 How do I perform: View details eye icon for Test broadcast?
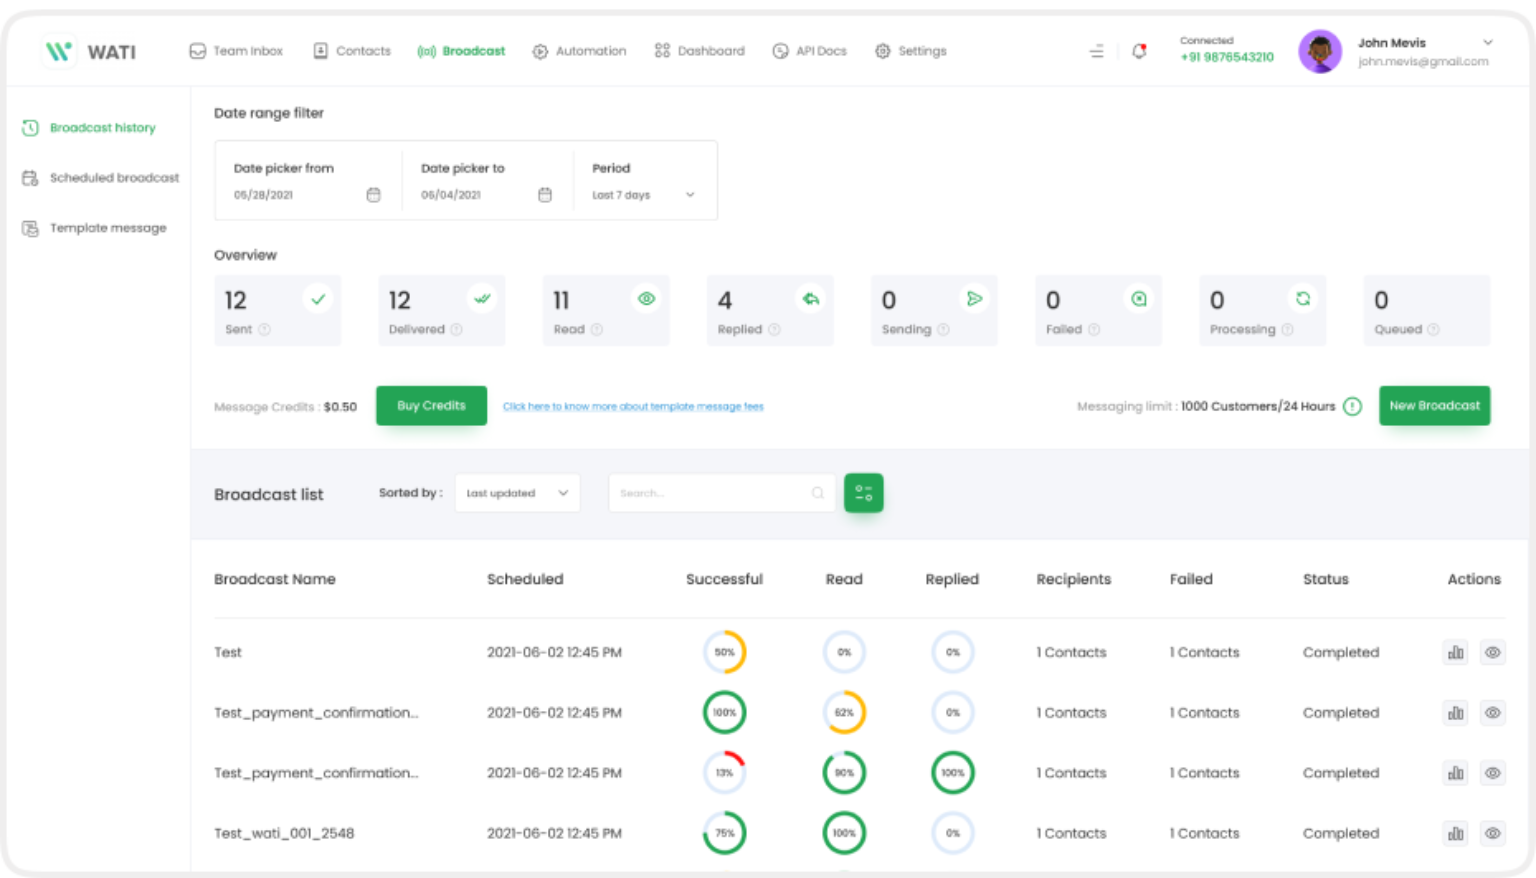point(1492,653)
